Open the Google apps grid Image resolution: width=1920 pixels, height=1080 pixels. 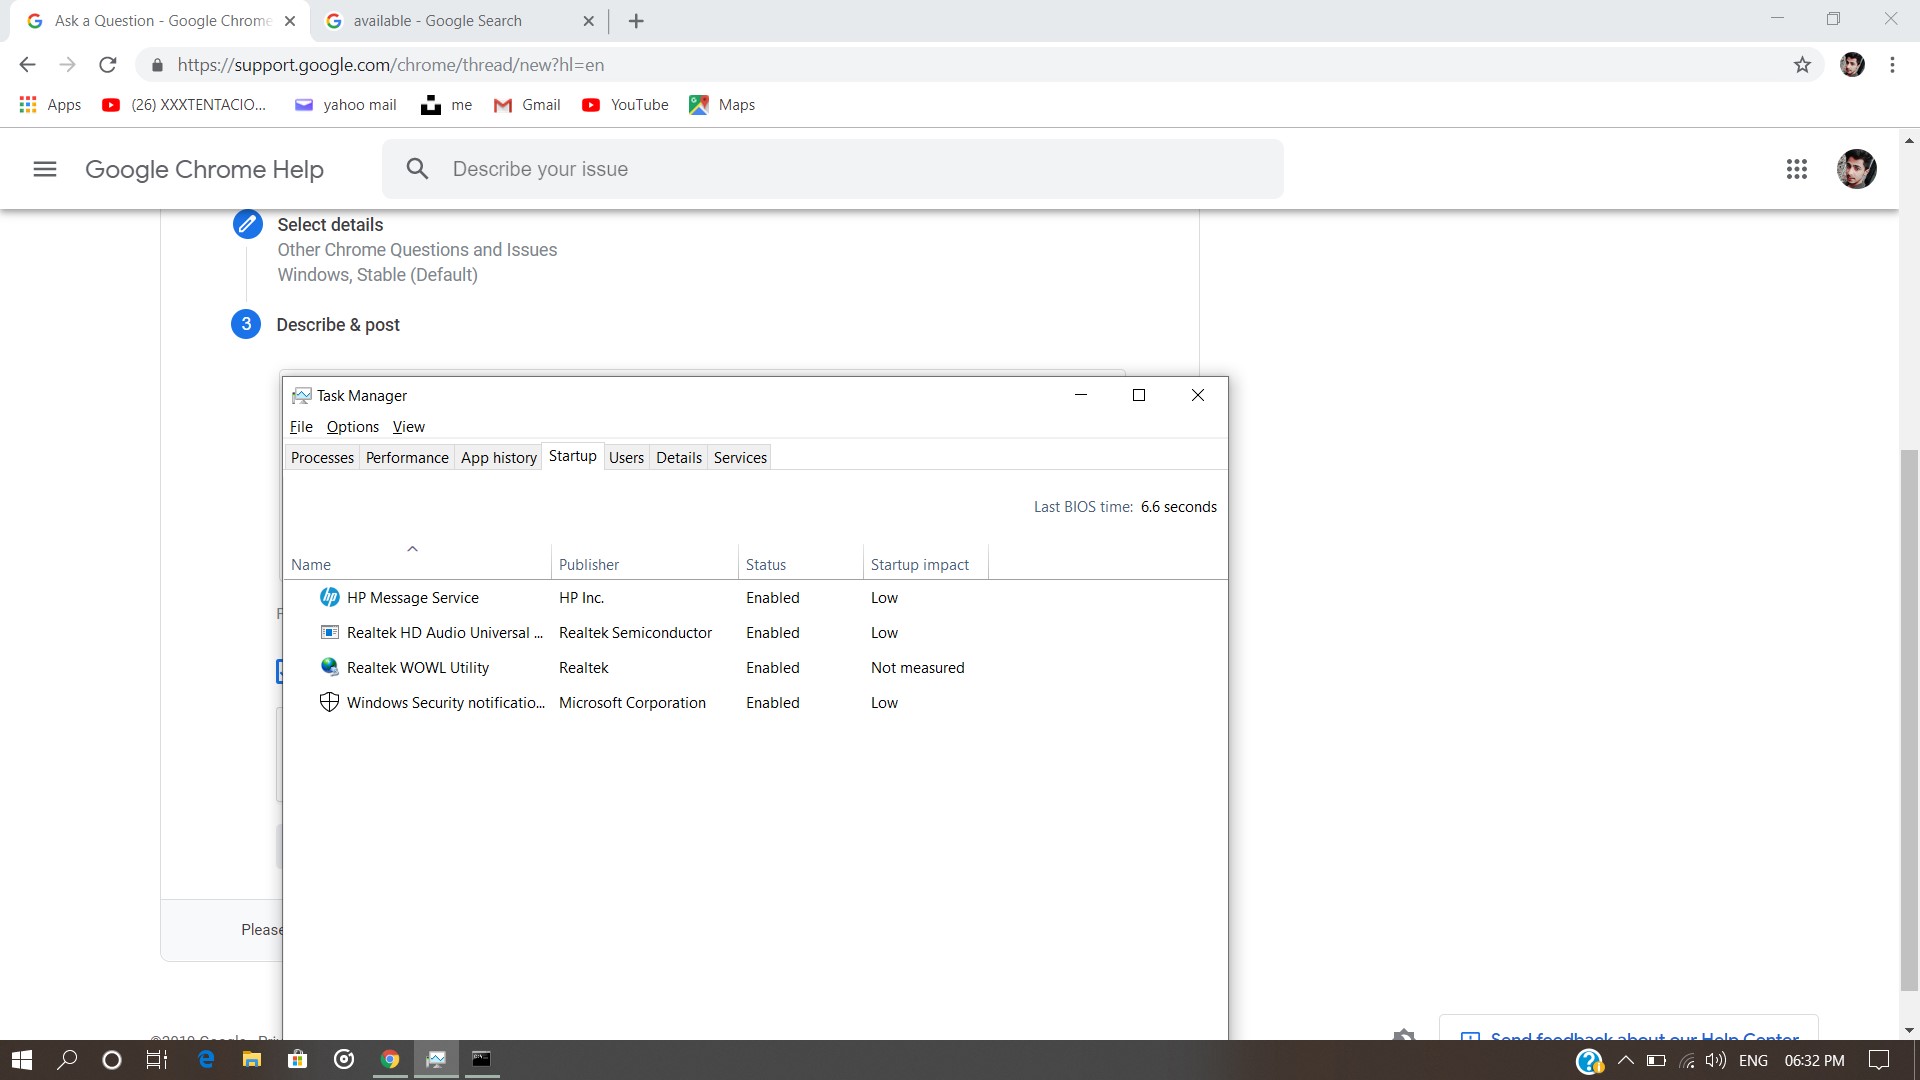pos(1797,169)
